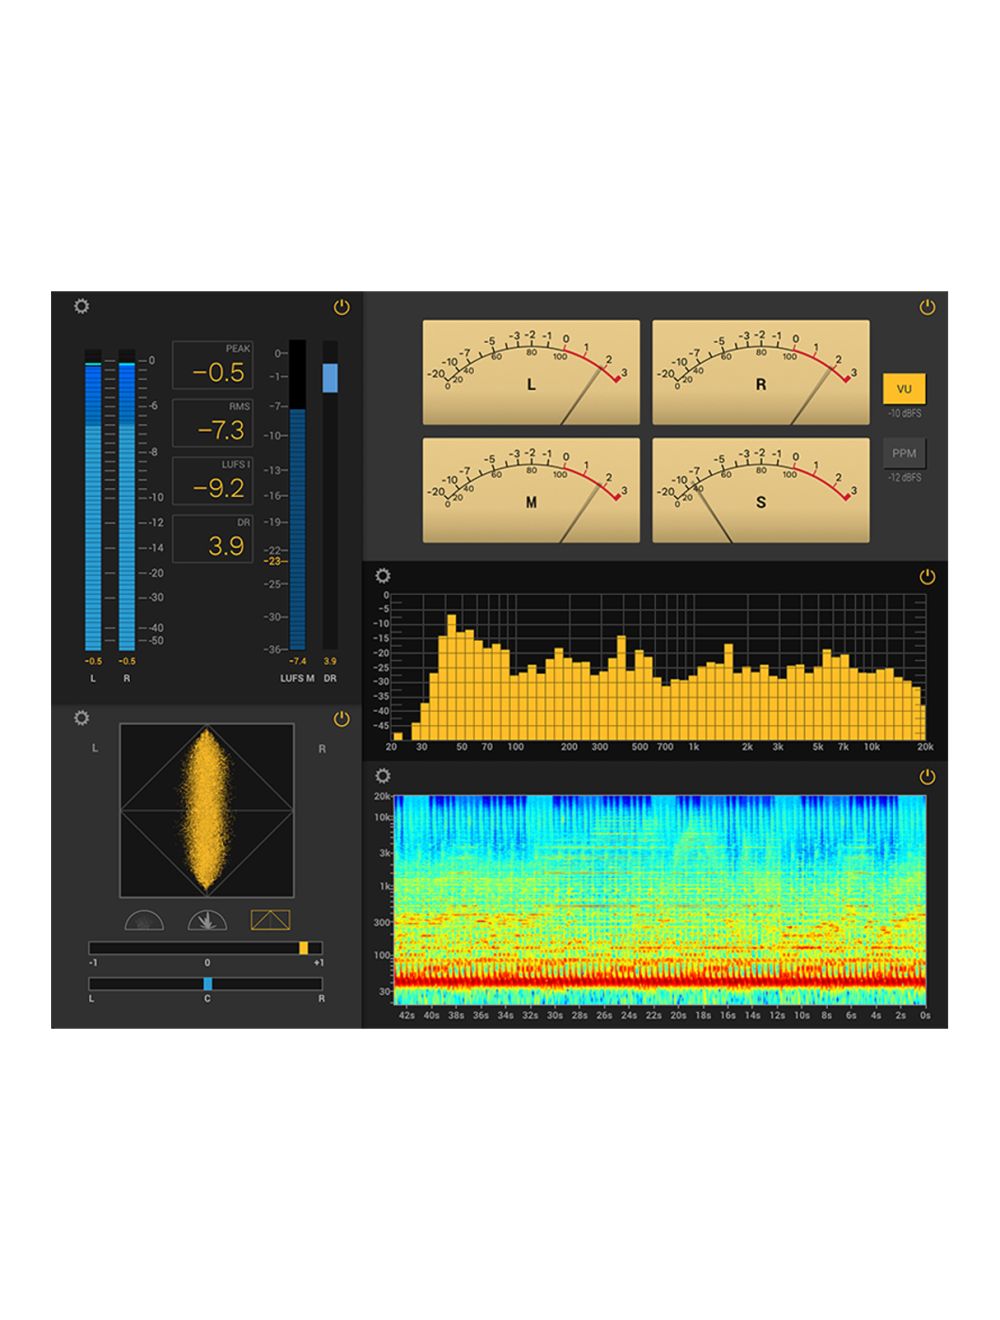Click the L/C/R balance slider marker
The image size is (1000, 1320).
point(207,985)
